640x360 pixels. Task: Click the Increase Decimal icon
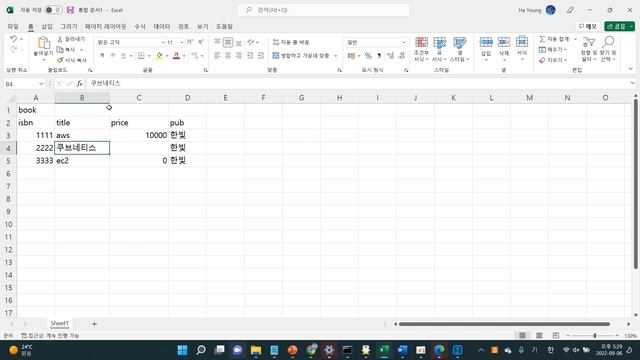click(x=391, y=56)
